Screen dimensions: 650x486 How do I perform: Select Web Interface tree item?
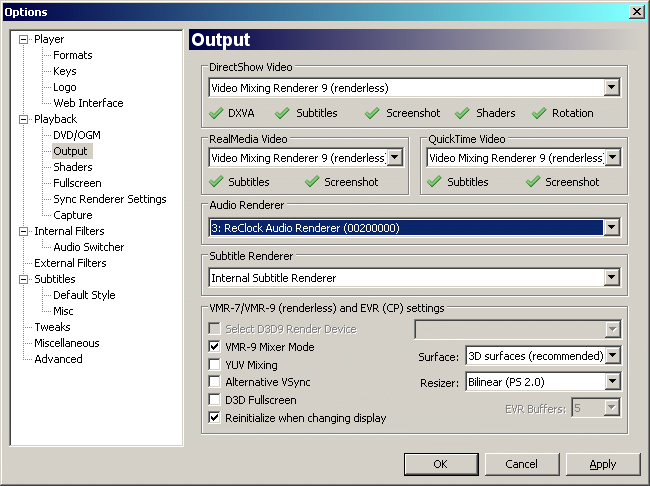pos(88,103)
